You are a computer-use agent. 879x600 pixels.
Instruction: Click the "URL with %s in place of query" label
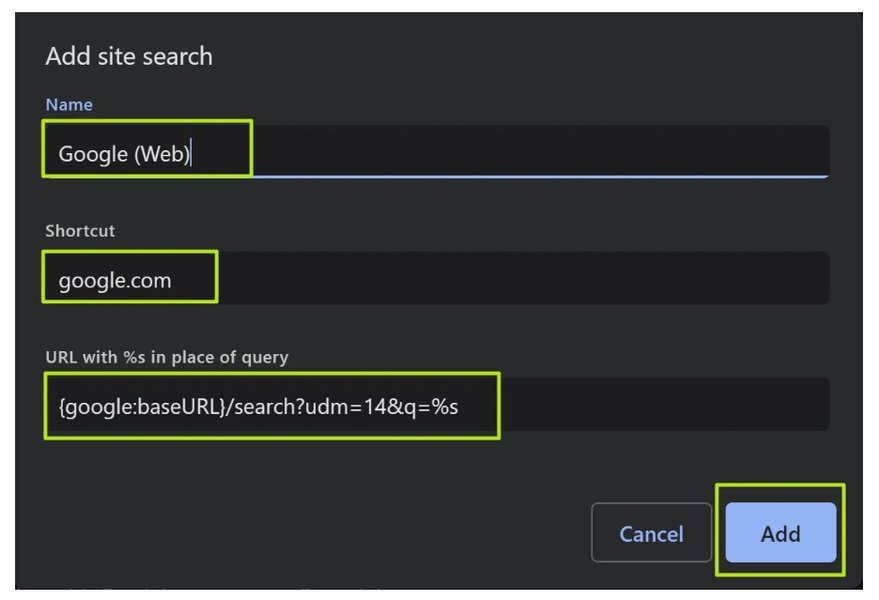[166, 357]
